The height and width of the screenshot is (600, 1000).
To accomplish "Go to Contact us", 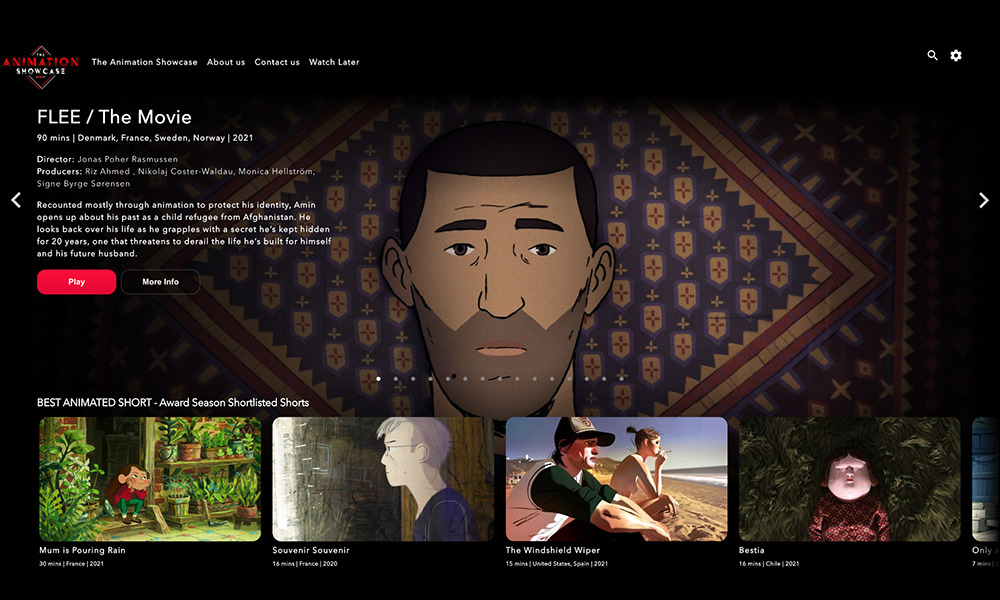I will click(277, 62).
